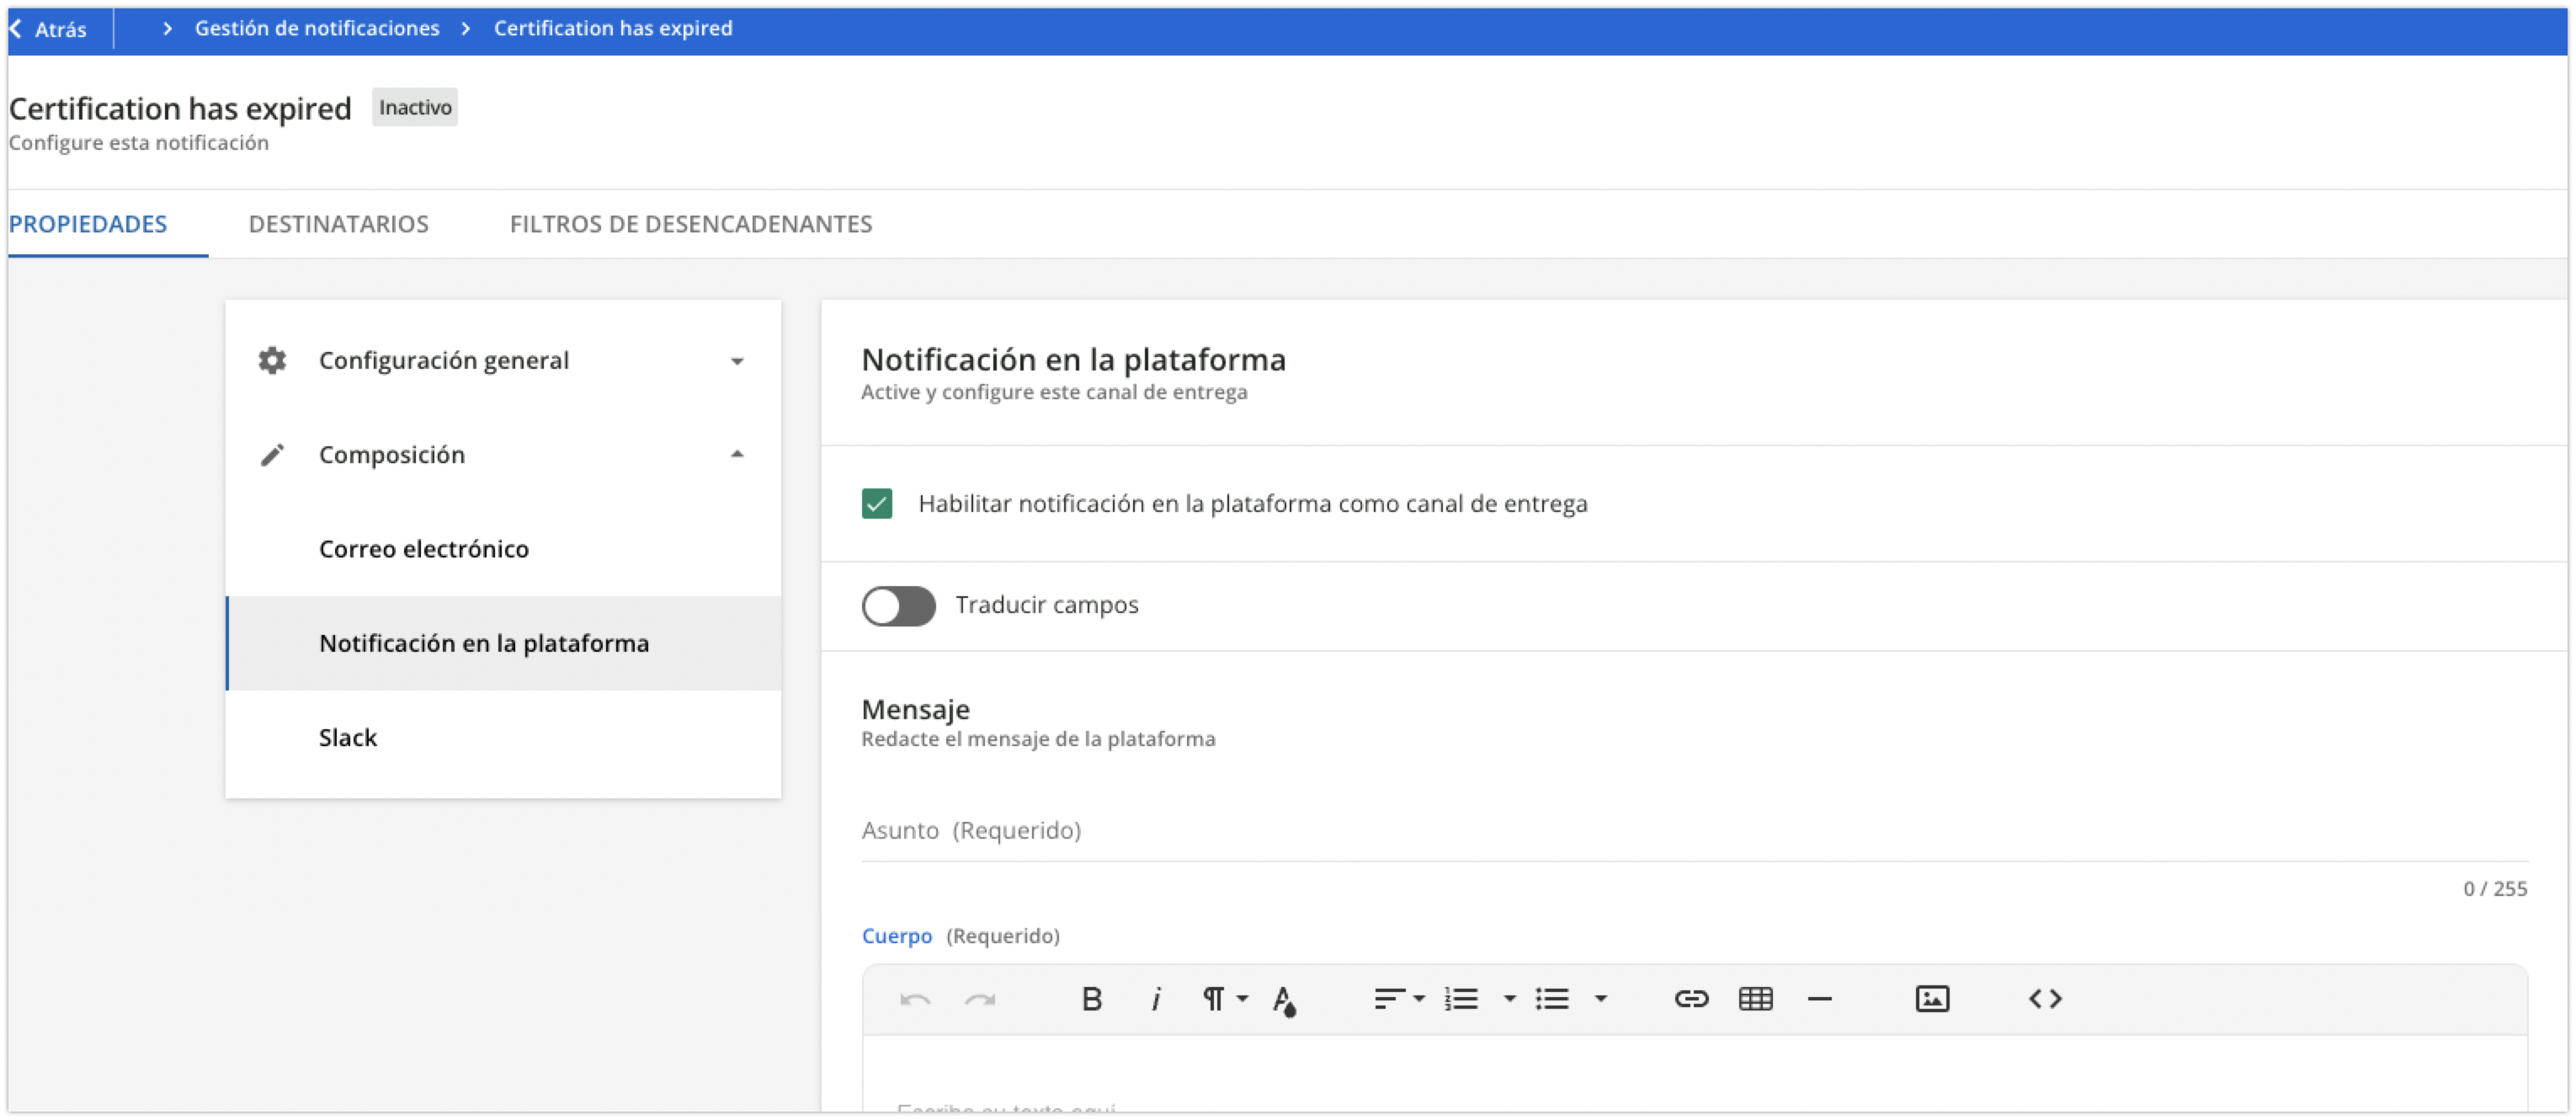This screenshot has height=1120, width=2576.
Task: Insert a horizontal line in the editor
Action: (1820, 998)
